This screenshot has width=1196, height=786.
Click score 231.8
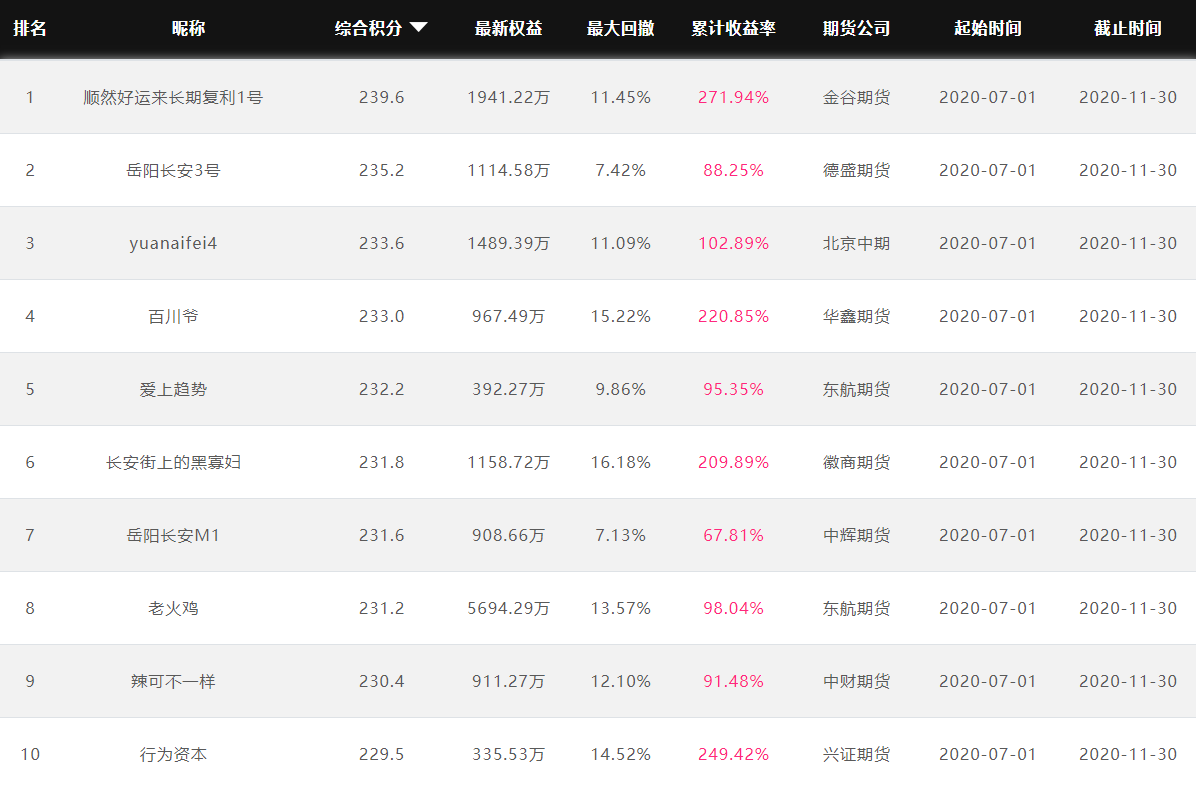point(381,462)
